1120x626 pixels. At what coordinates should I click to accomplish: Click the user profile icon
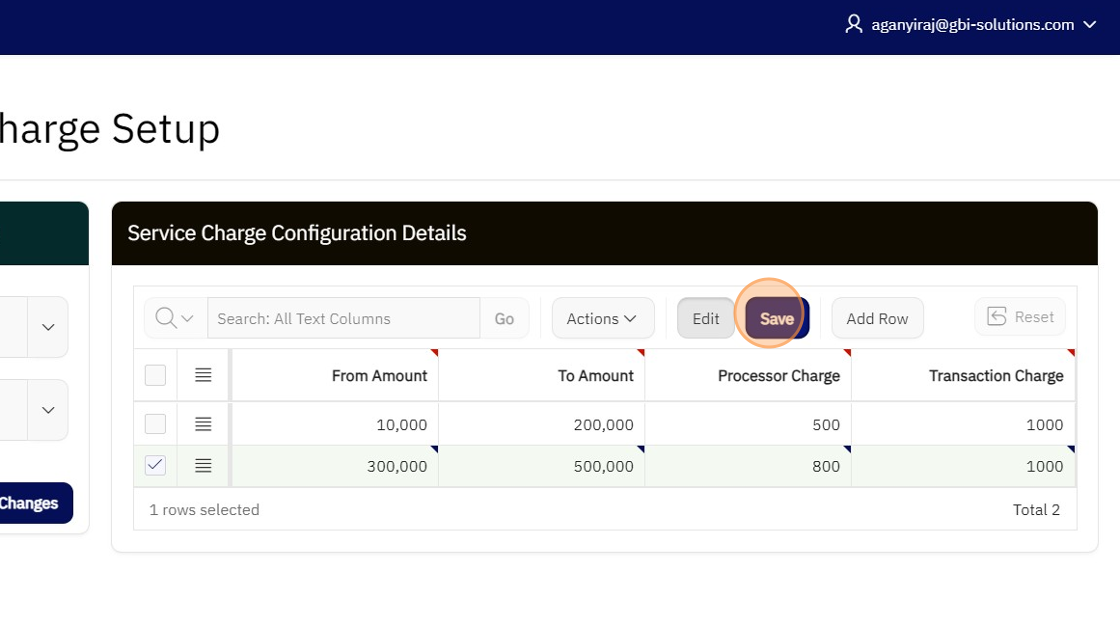point(853,24)
